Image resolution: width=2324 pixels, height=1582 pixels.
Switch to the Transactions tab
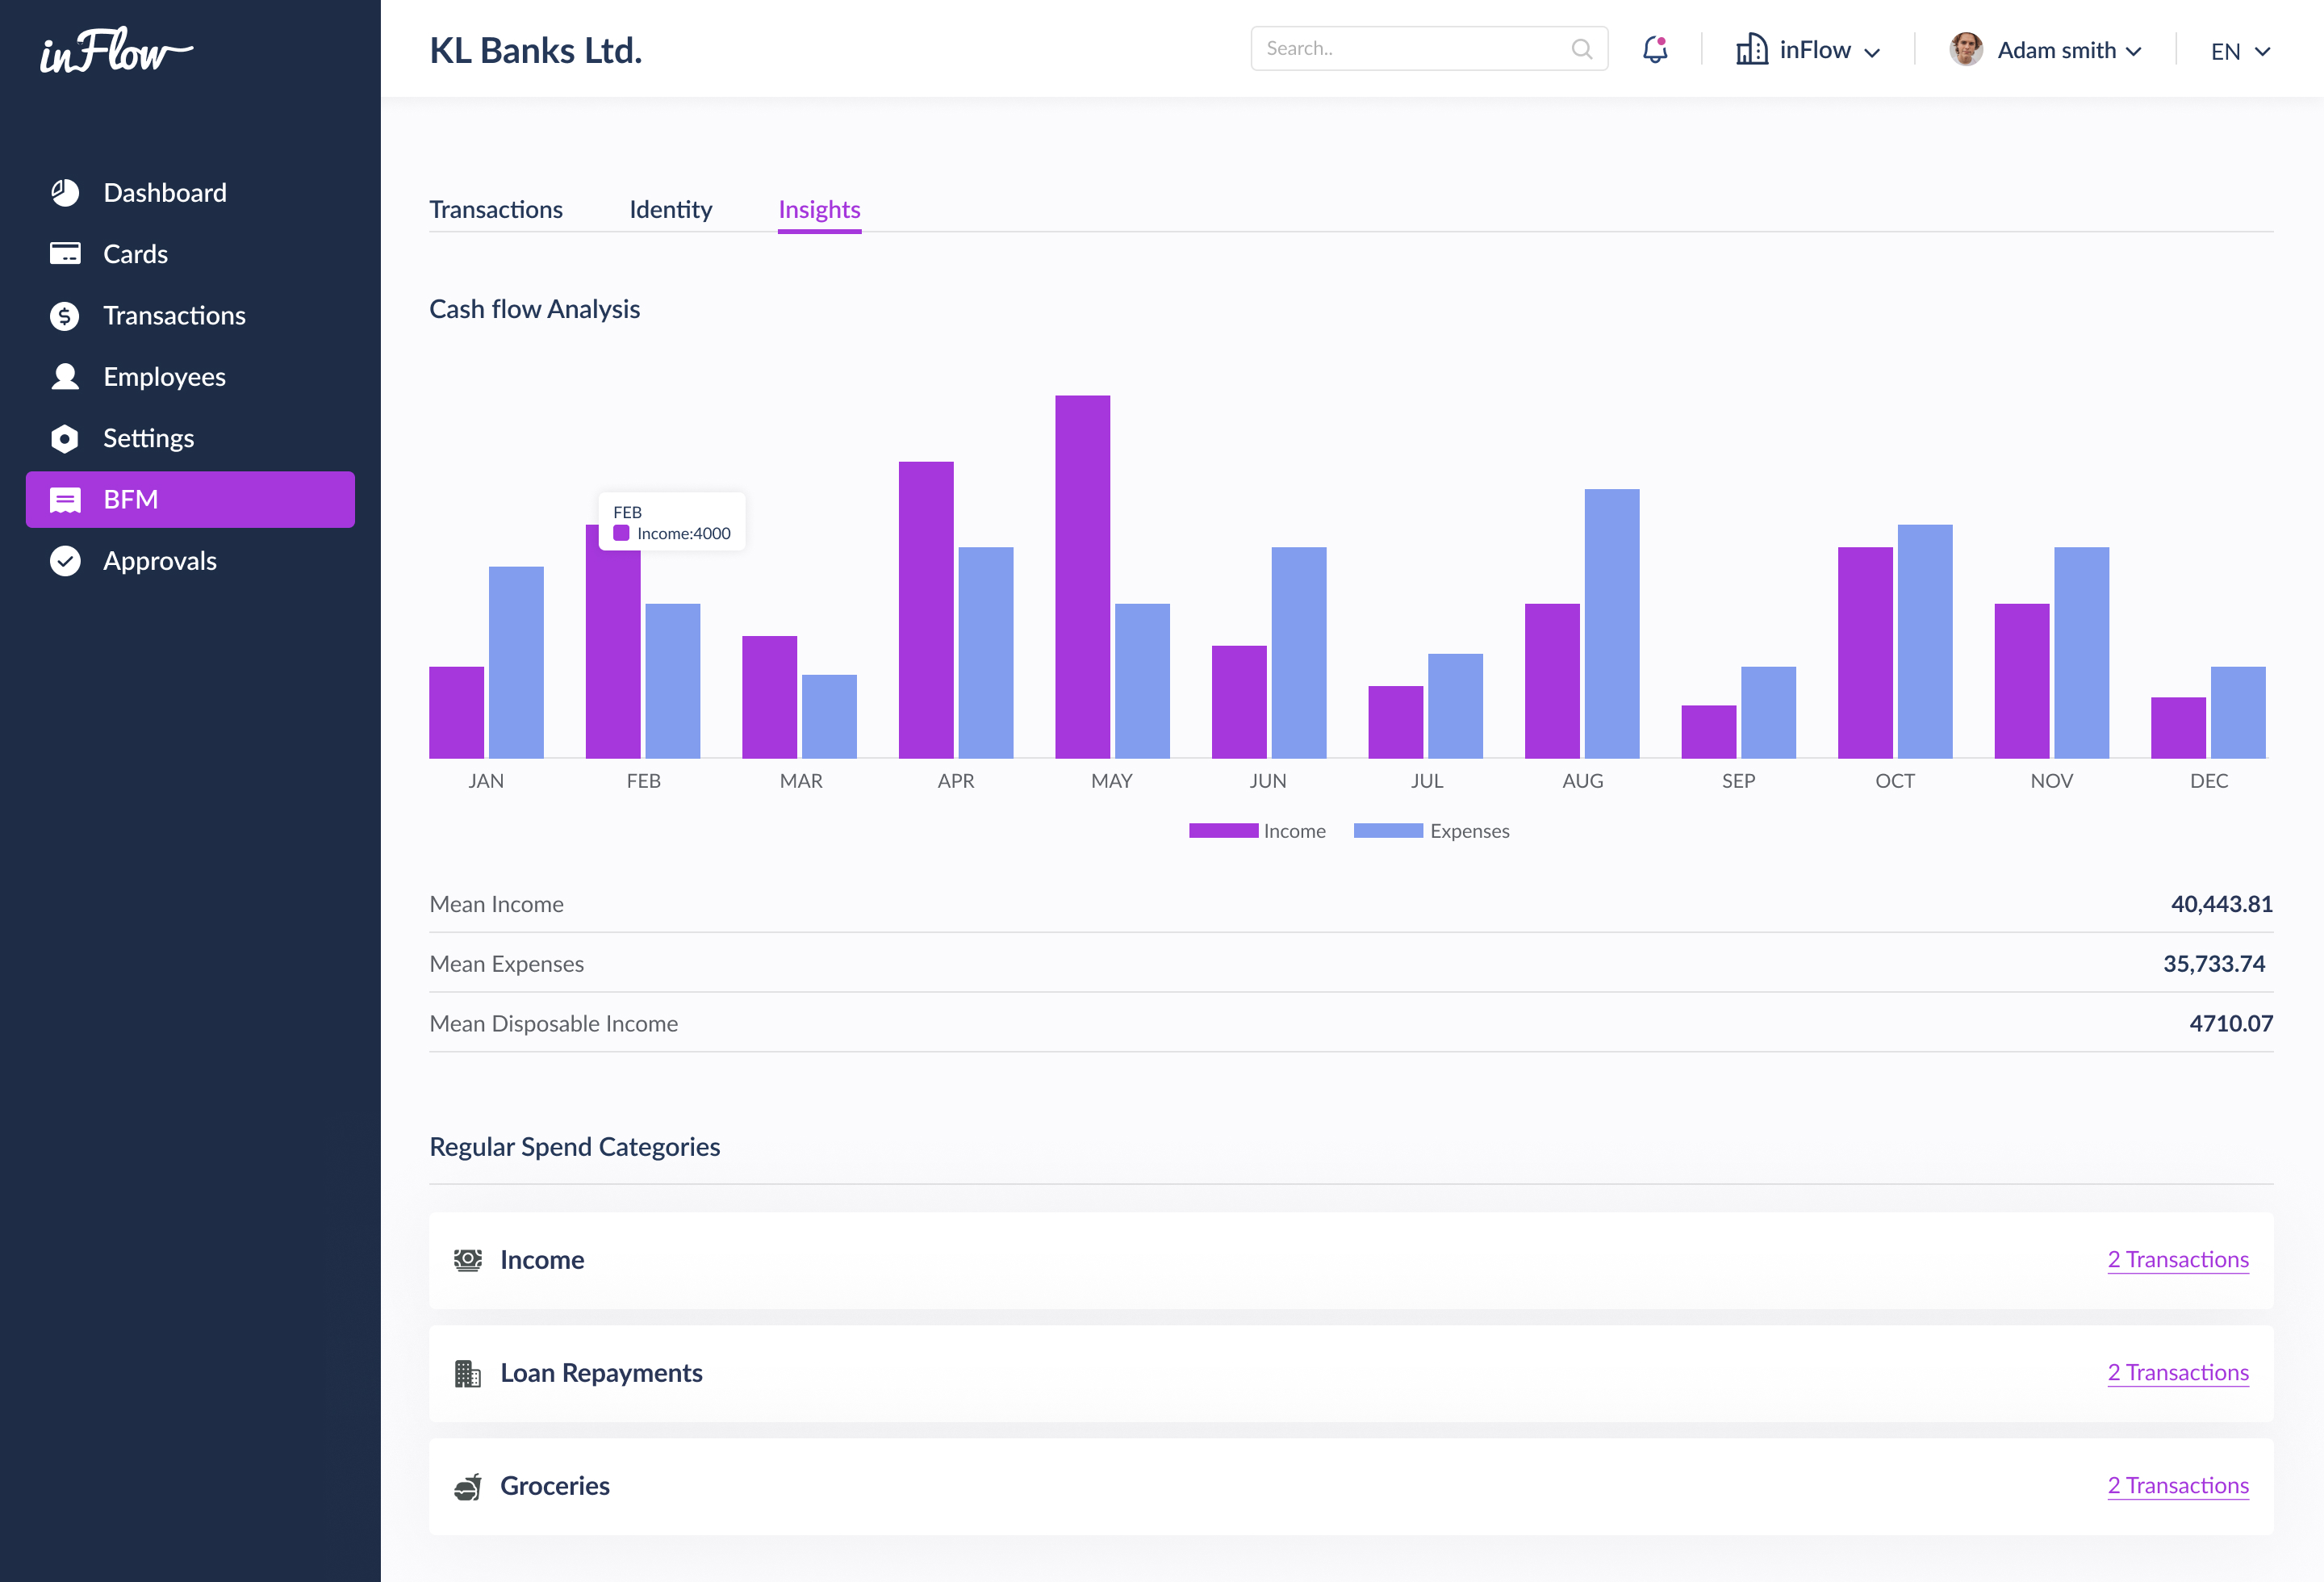pos(496,210)
